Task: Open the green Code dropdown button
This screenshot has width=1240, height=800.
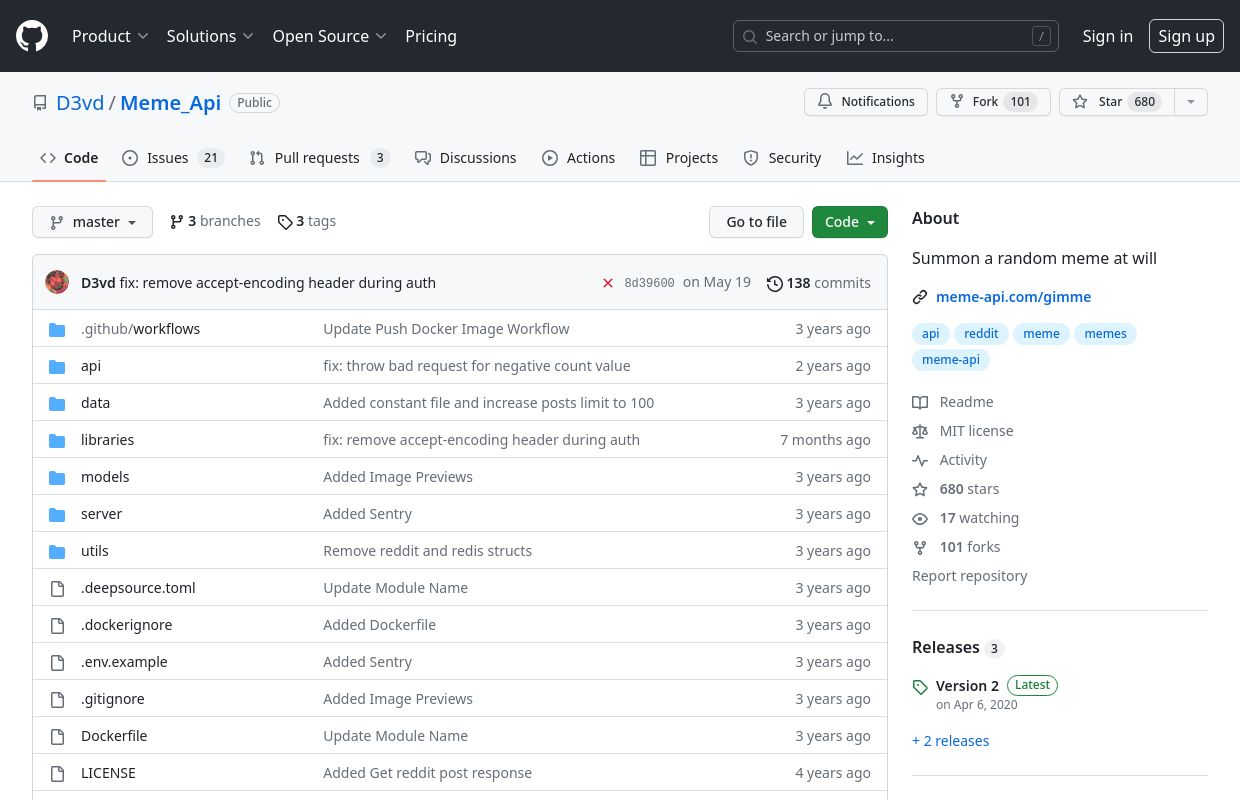Action: coord(849,222)
